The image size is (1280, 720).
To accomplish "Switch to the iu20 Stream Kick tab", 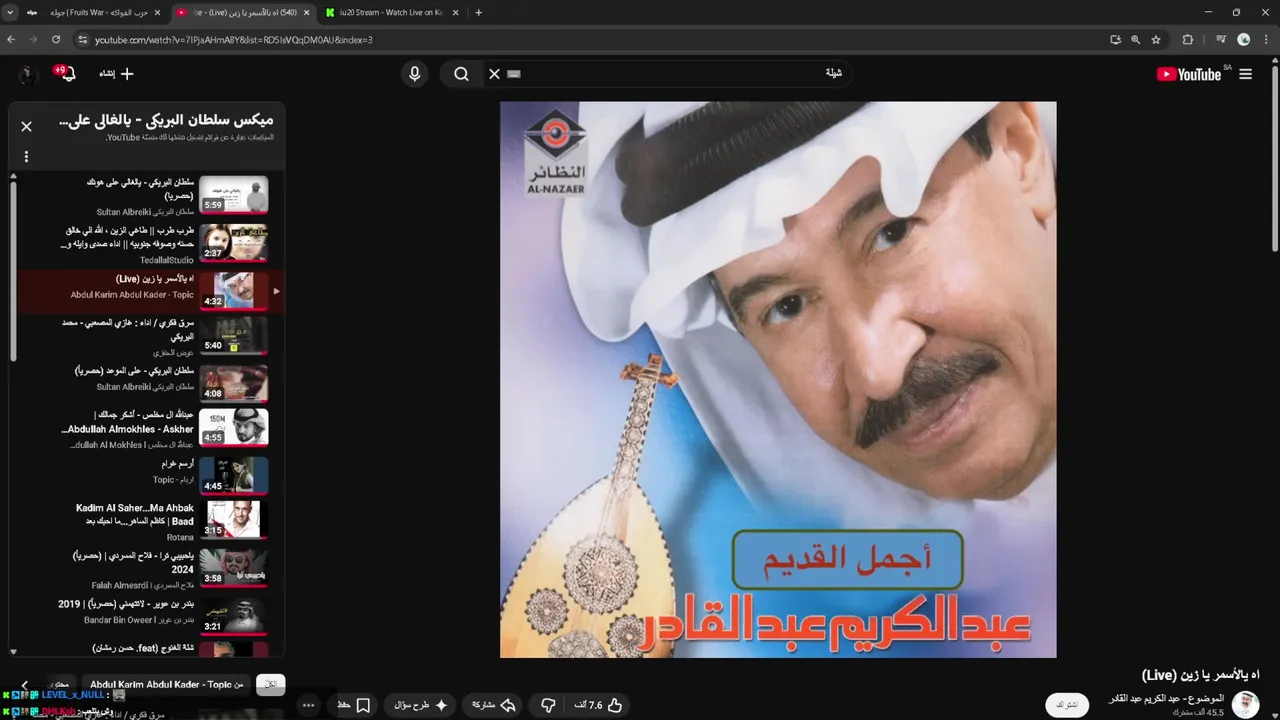I will pyautogui.click(x=393, y=12).
